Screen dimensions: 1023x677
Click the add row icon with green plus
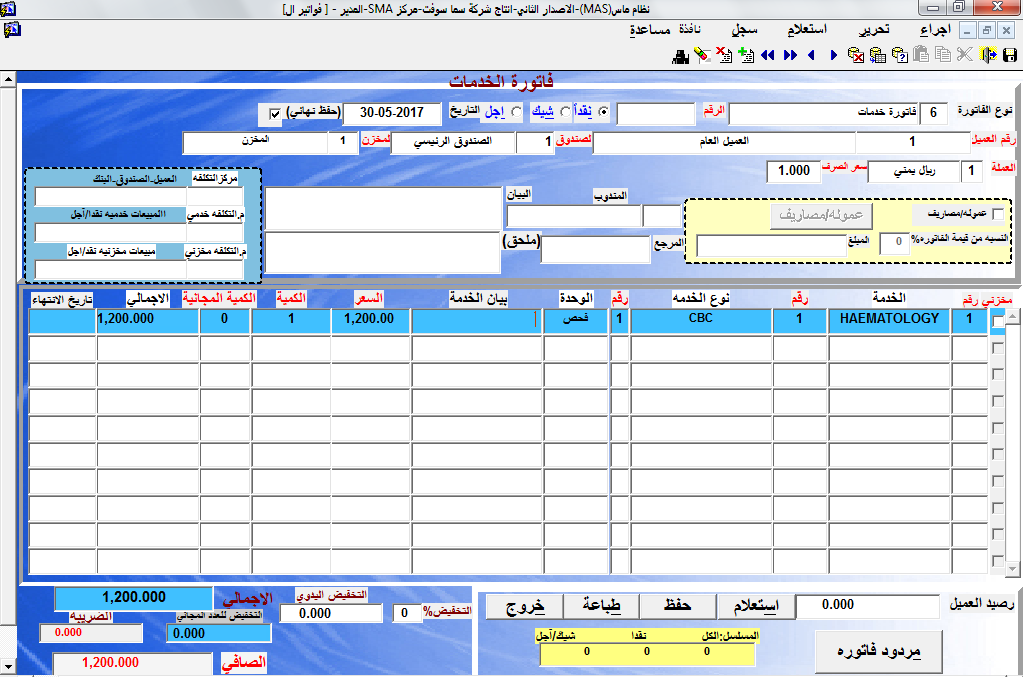(x=744, y=55)
